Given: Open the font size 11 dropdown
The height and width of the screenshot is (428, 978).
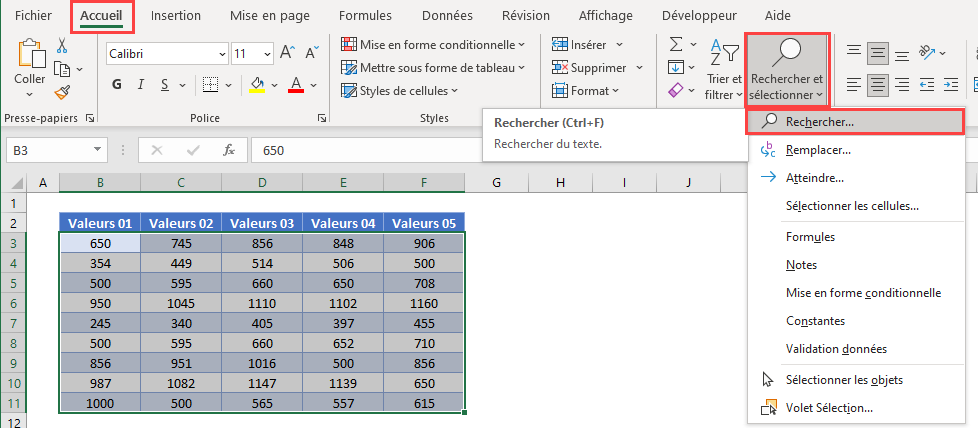Looking at the screenshot, I should (x=268, y=54).
